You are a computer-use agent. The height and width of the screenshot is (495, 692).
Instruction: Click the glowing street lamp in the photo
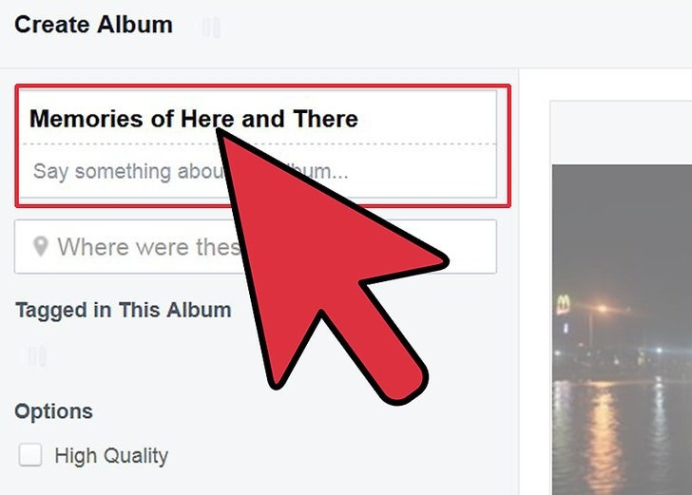[602, 308]
